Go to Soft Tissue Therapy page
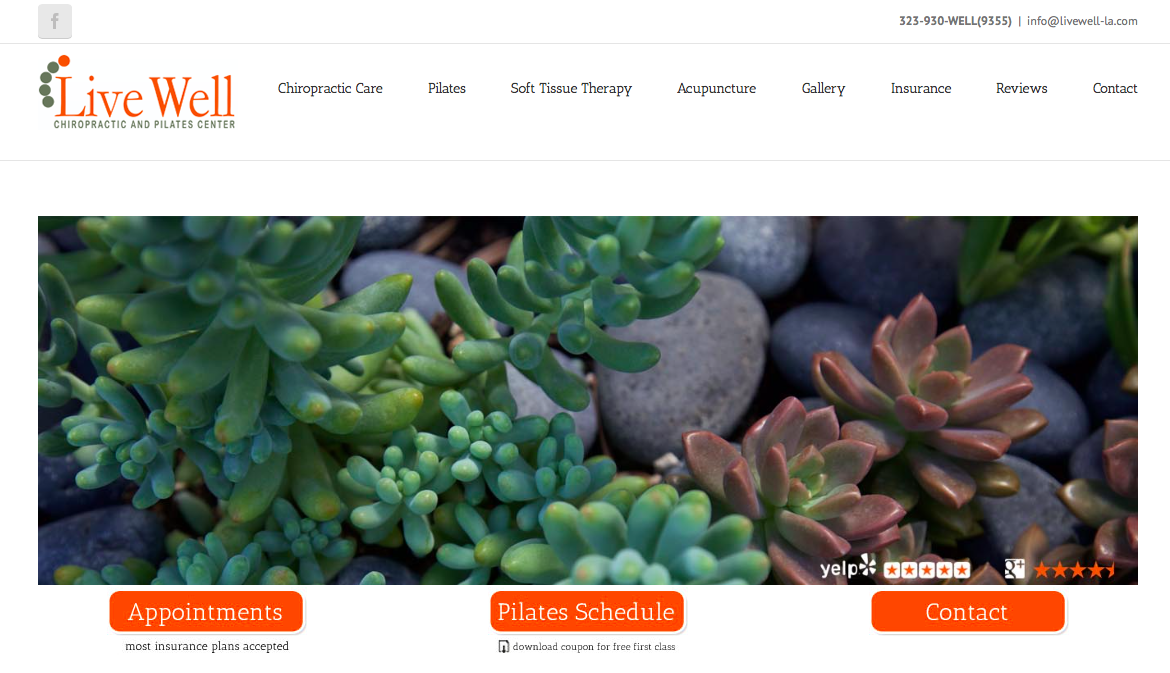The height and width of the screenshot is (673, 1170). coord(571,88)
